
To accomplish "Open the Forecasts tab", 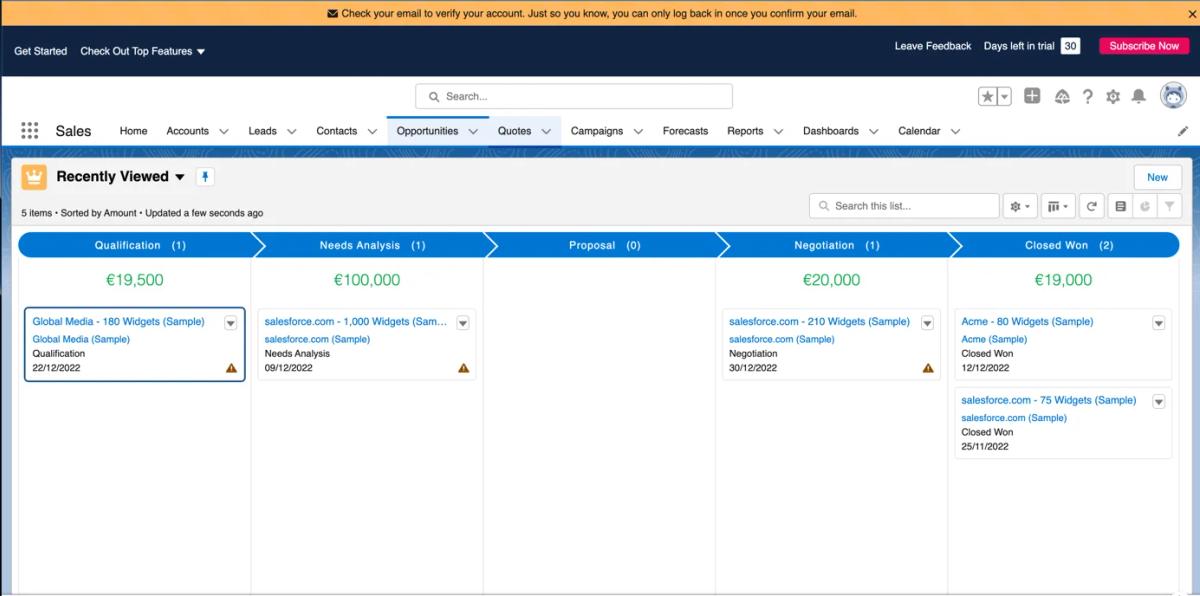I will [685, 131].
